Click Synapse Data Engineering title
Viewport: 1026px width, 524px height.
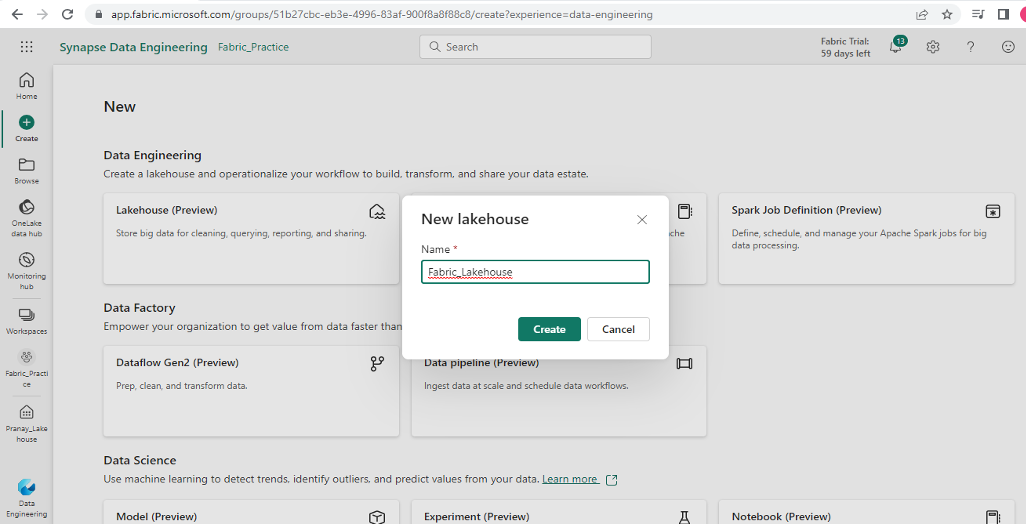[x=133, y=47]
